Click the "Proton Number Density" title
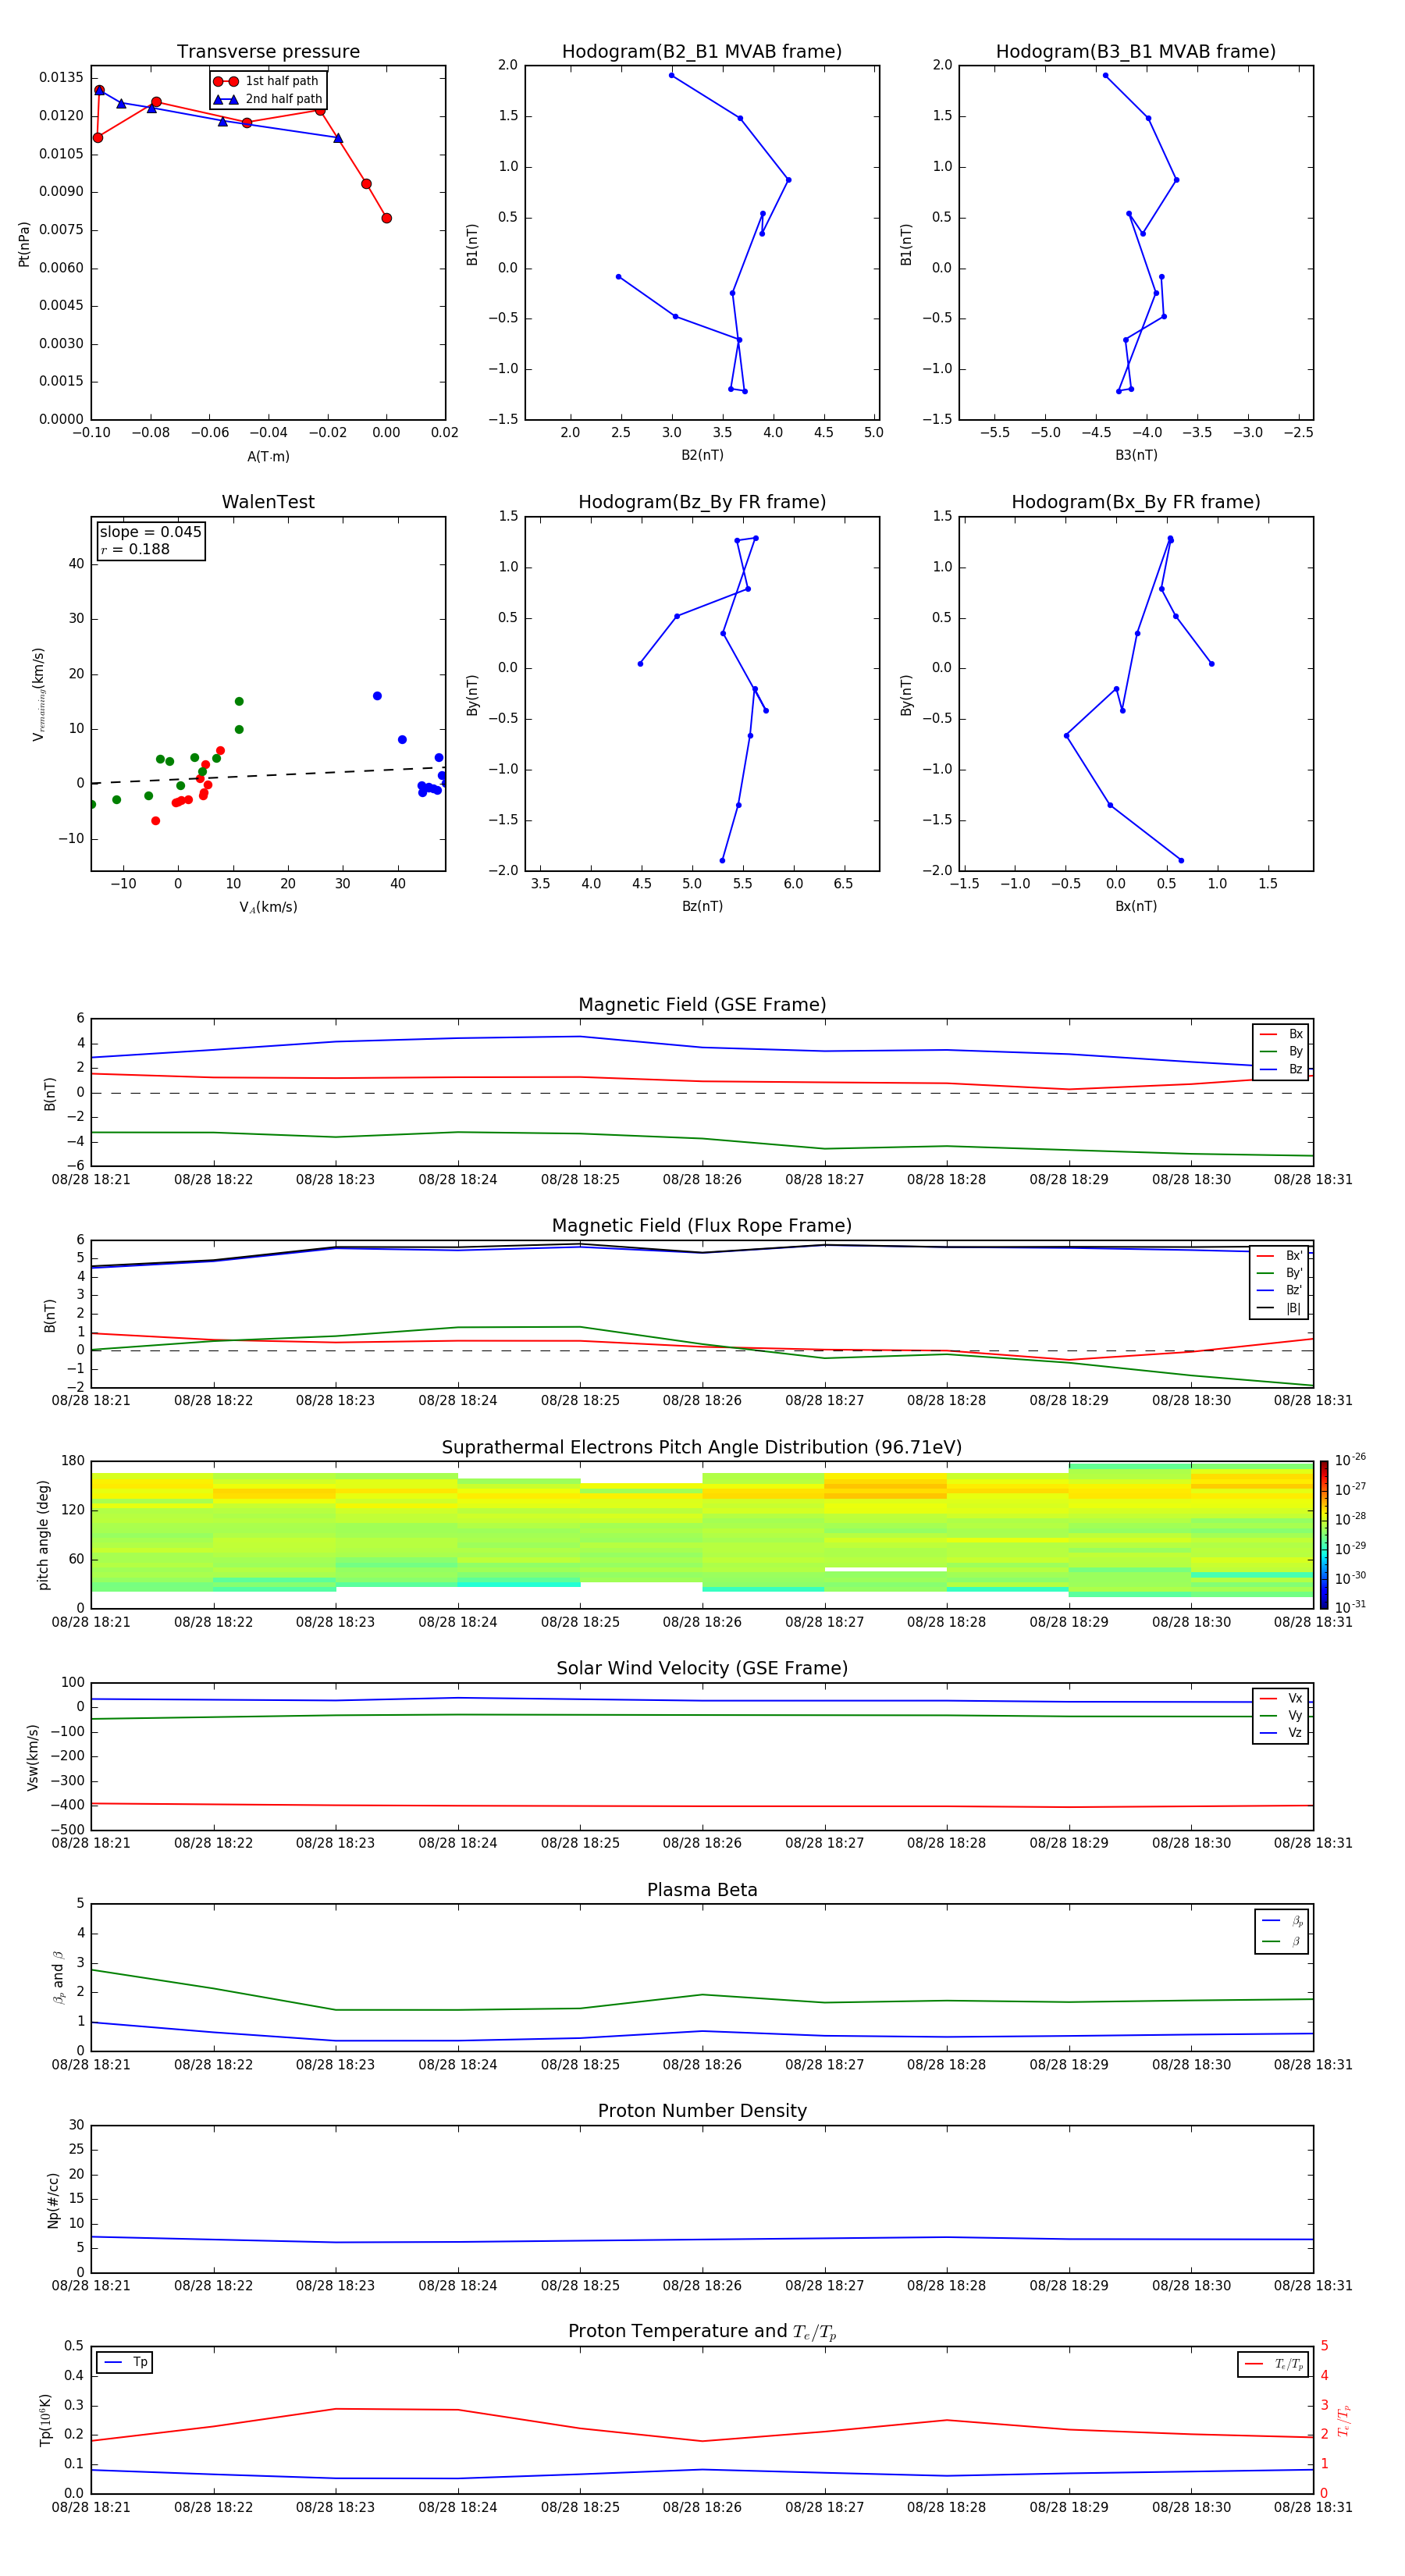This screenshot has width=1405, height=2576. (x=702, y=2111)
